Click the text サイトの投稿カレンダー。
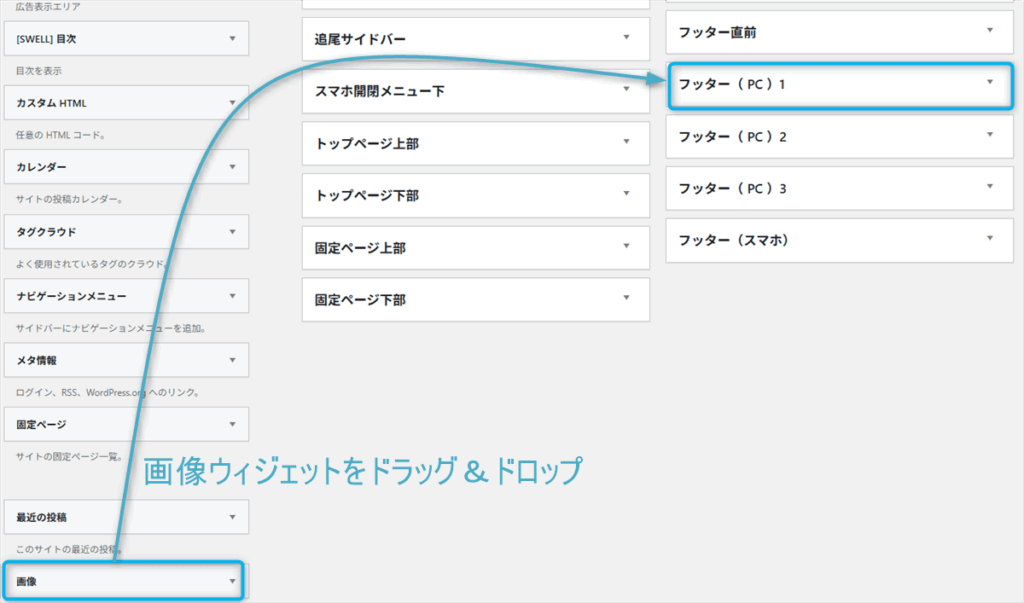 (70, 199)
